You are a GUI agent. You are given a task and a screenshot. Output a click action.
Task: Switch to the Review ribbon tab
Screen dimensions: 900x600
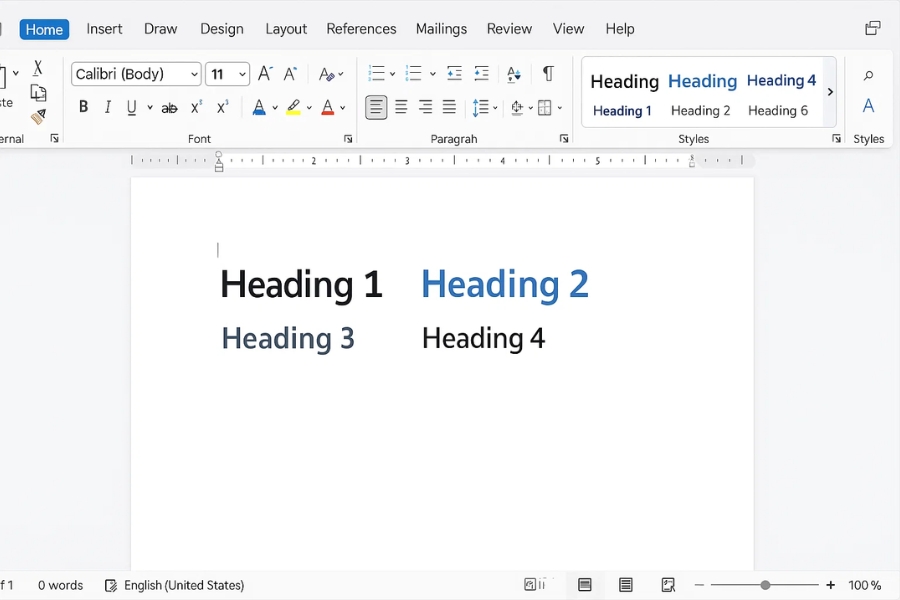click(509, 28)
